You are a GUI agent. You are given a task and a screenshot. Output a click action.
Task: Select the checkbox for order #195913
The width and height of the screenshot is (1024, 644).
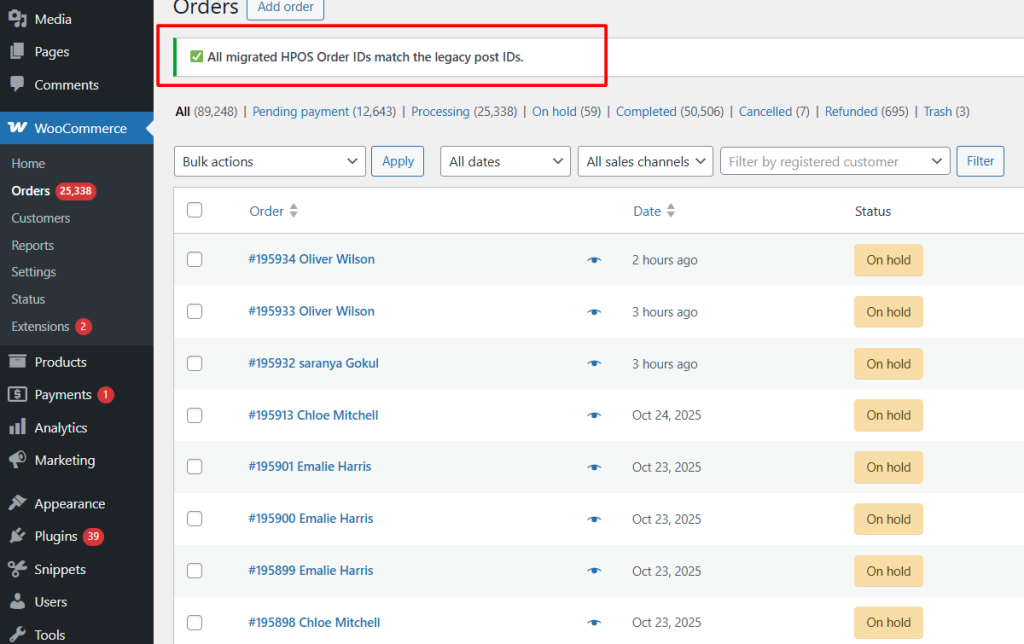tap(195, 415)
